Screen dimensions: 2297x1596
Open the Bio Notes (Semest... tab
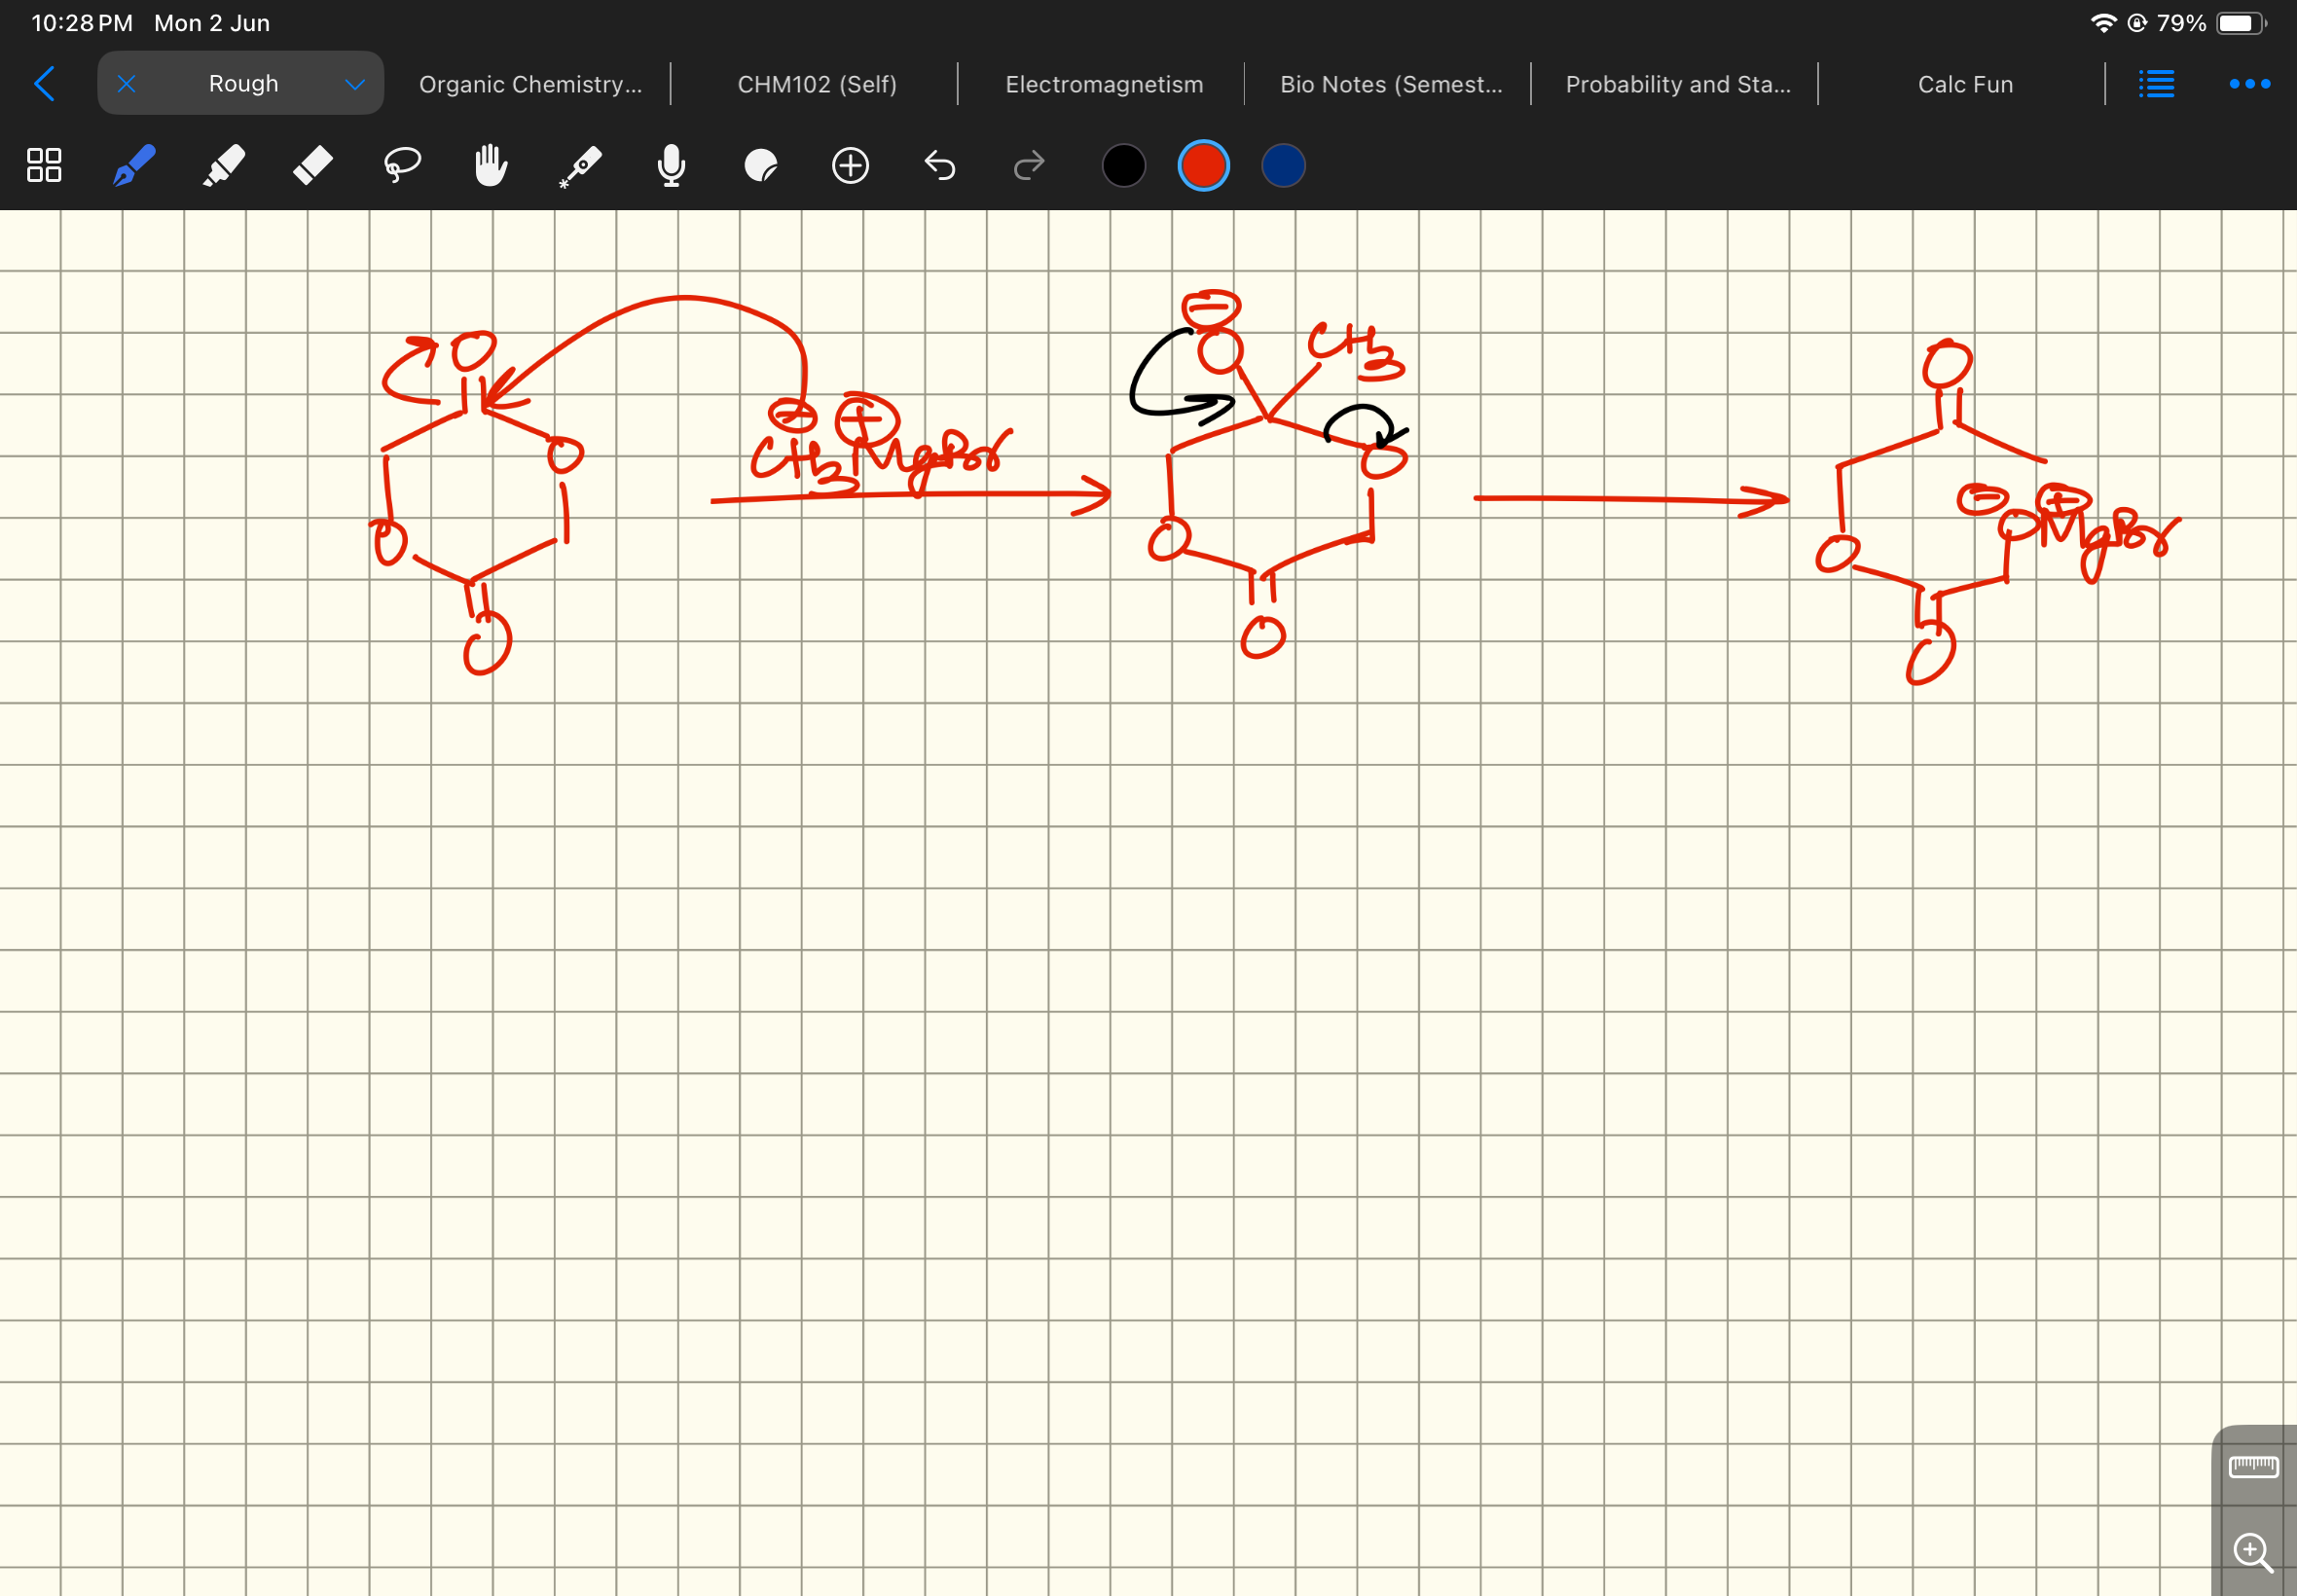pyautogui.click(x=1391, y=84)
